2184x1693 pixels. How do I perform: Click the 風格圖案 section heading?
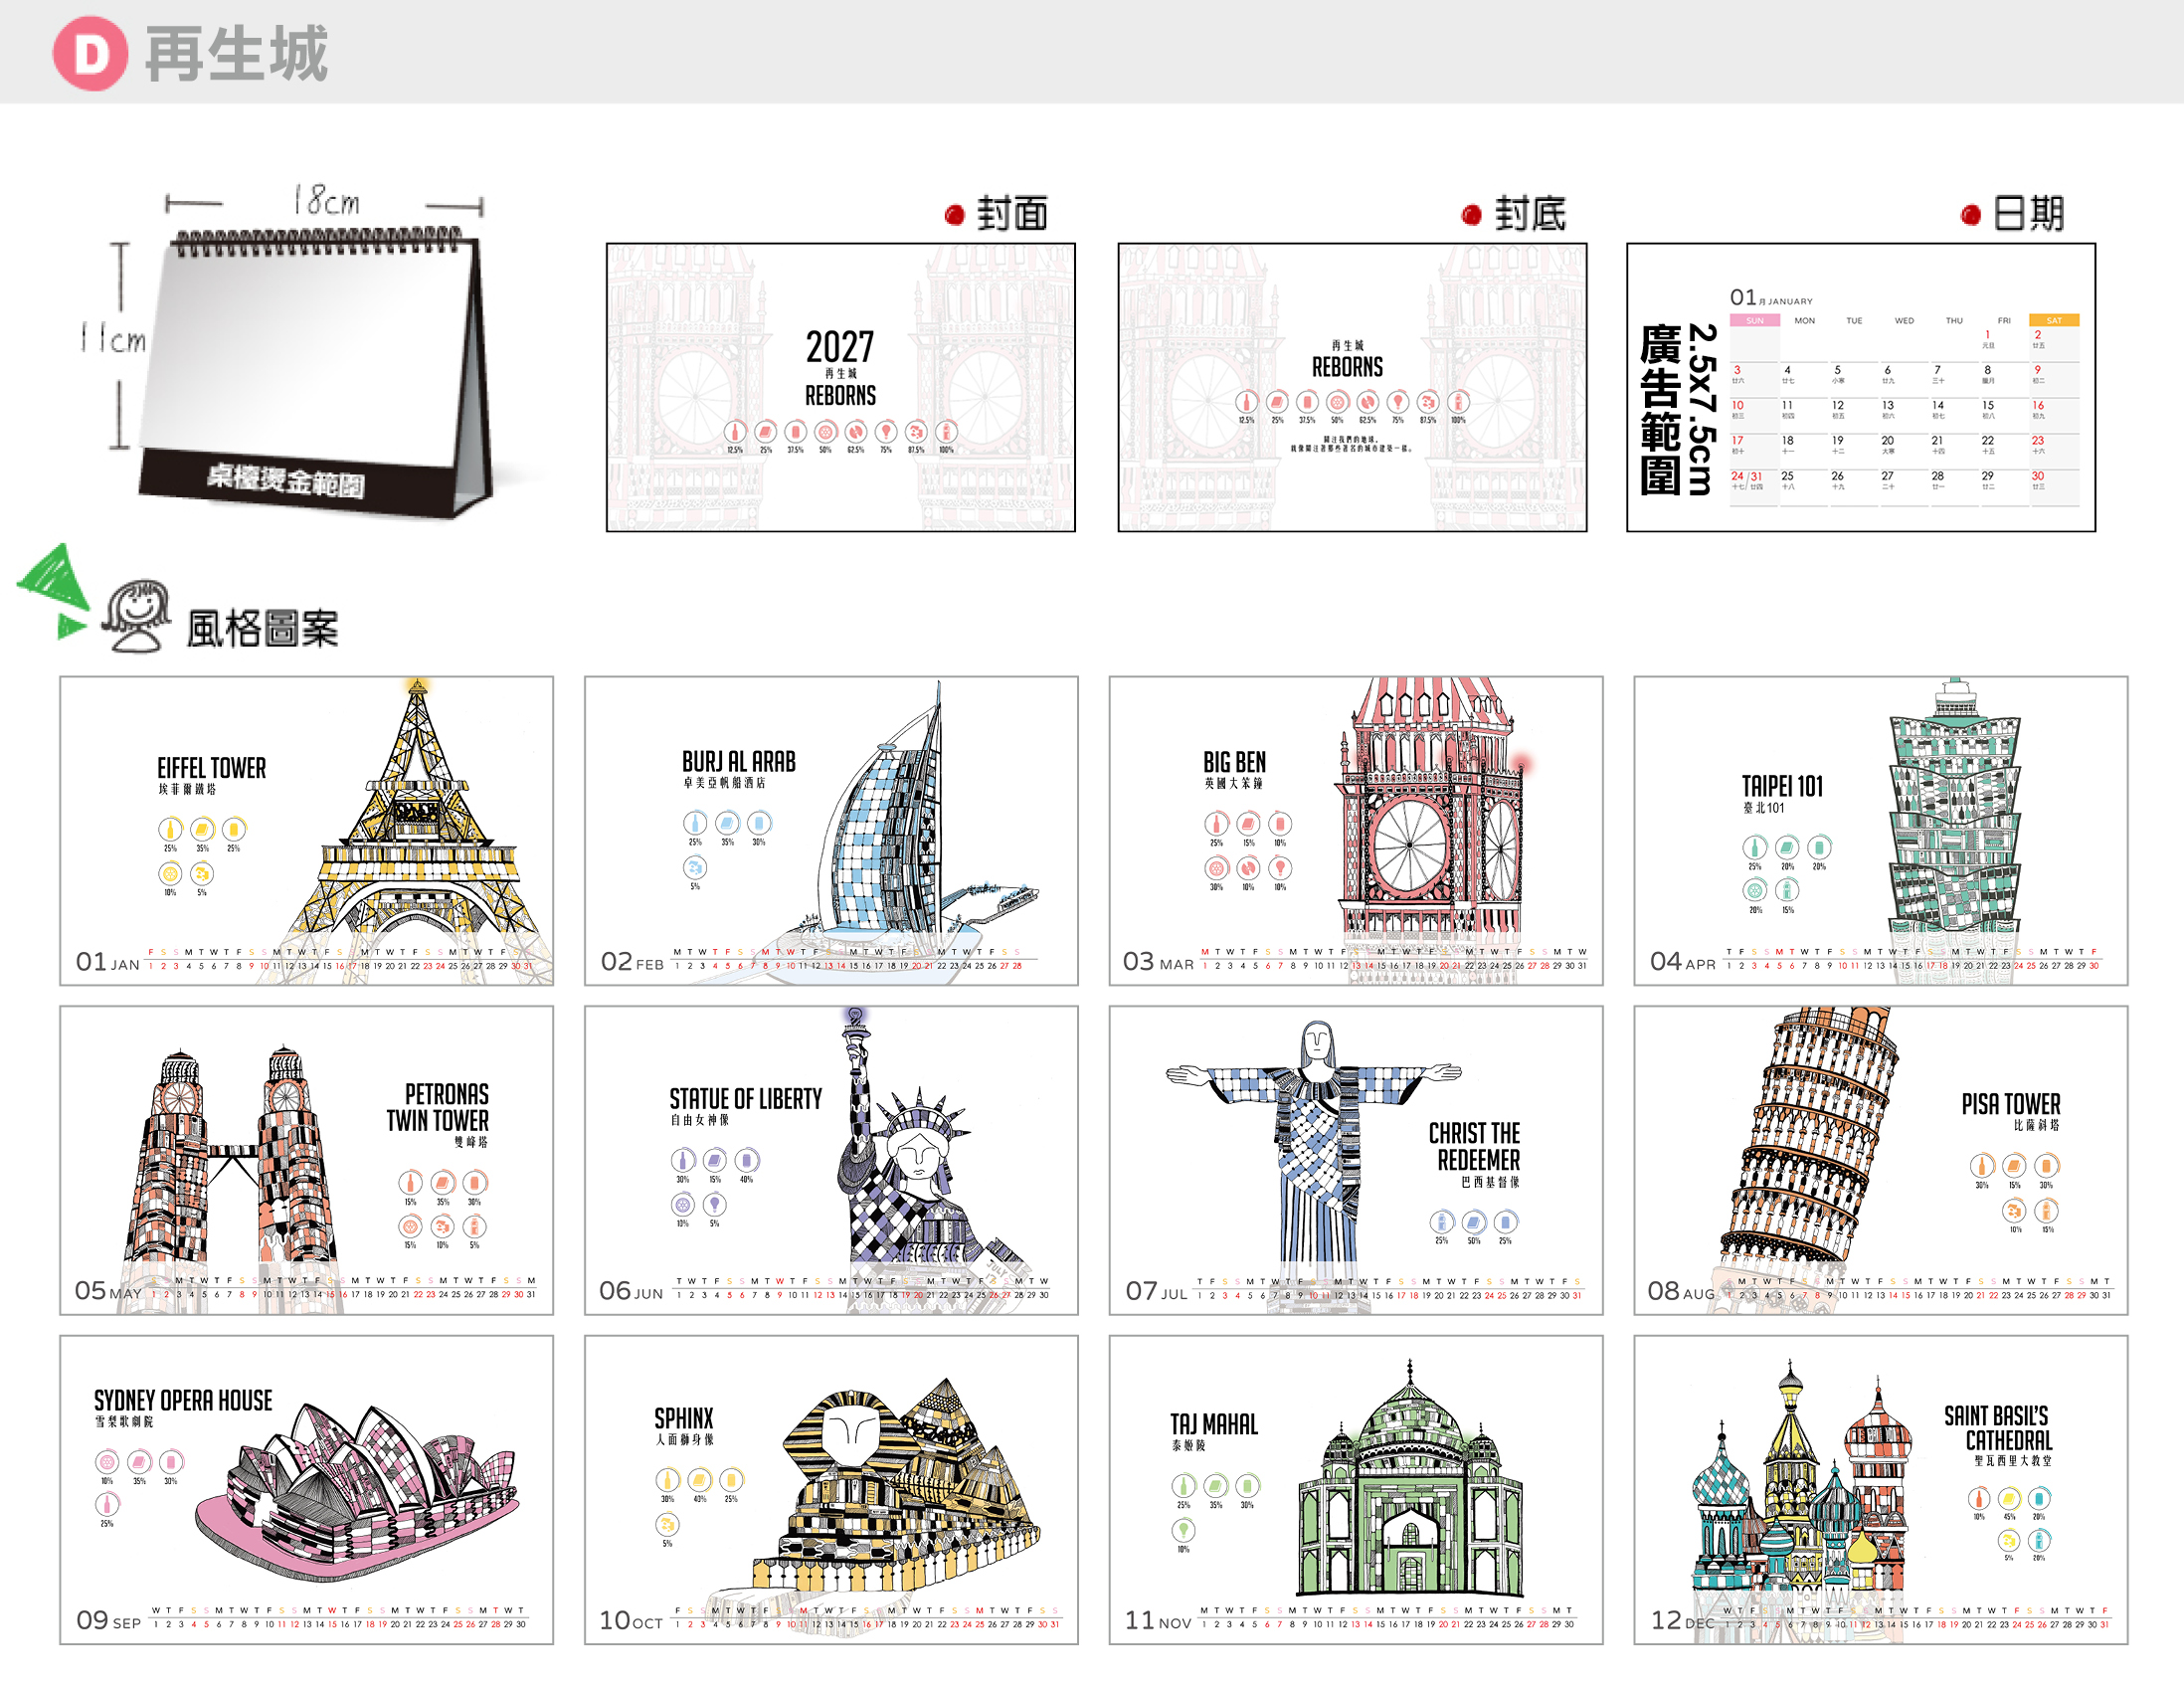pyautogui.click(x=263, y=629)
